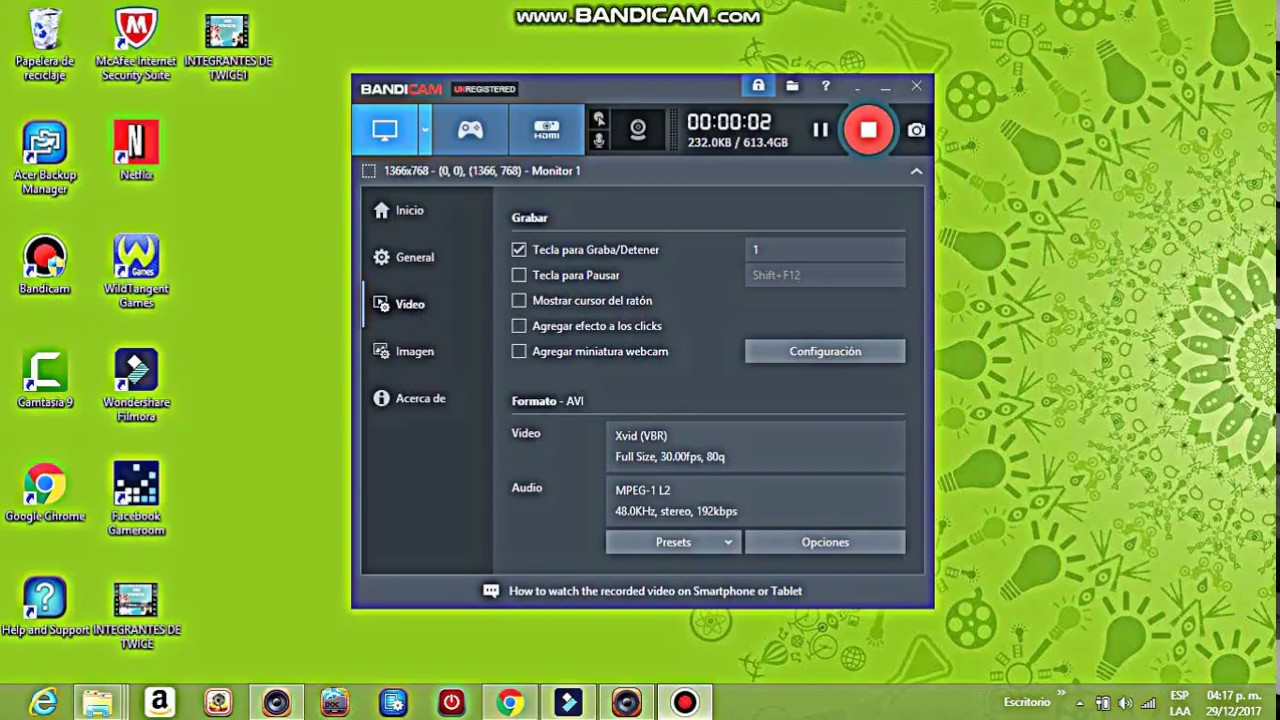1280x720 pixels.
Task: Open the Imagen tab
Action: 404,351
